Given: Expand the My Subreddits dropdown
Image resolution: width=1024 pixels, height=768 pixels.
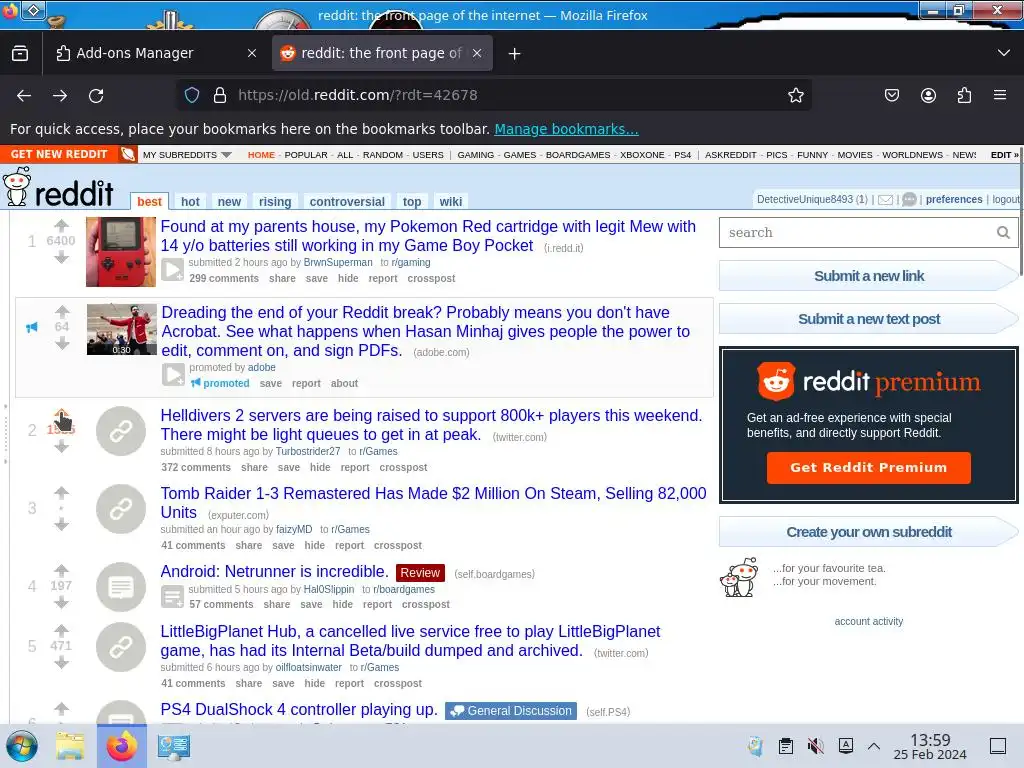Looking at the screenshot, I should [x=187, y=155].
